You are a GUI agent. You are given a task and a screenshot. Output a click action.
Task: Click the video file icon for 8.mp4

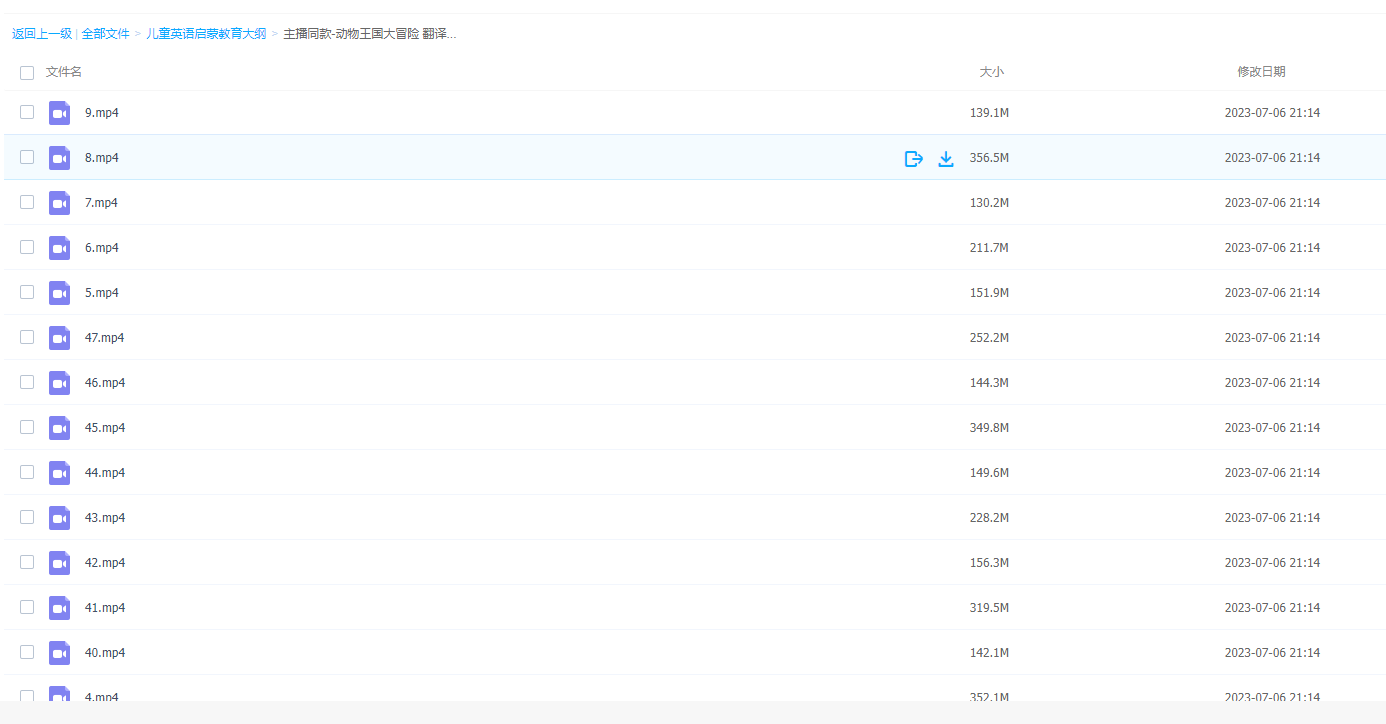(x=59, y=158)
